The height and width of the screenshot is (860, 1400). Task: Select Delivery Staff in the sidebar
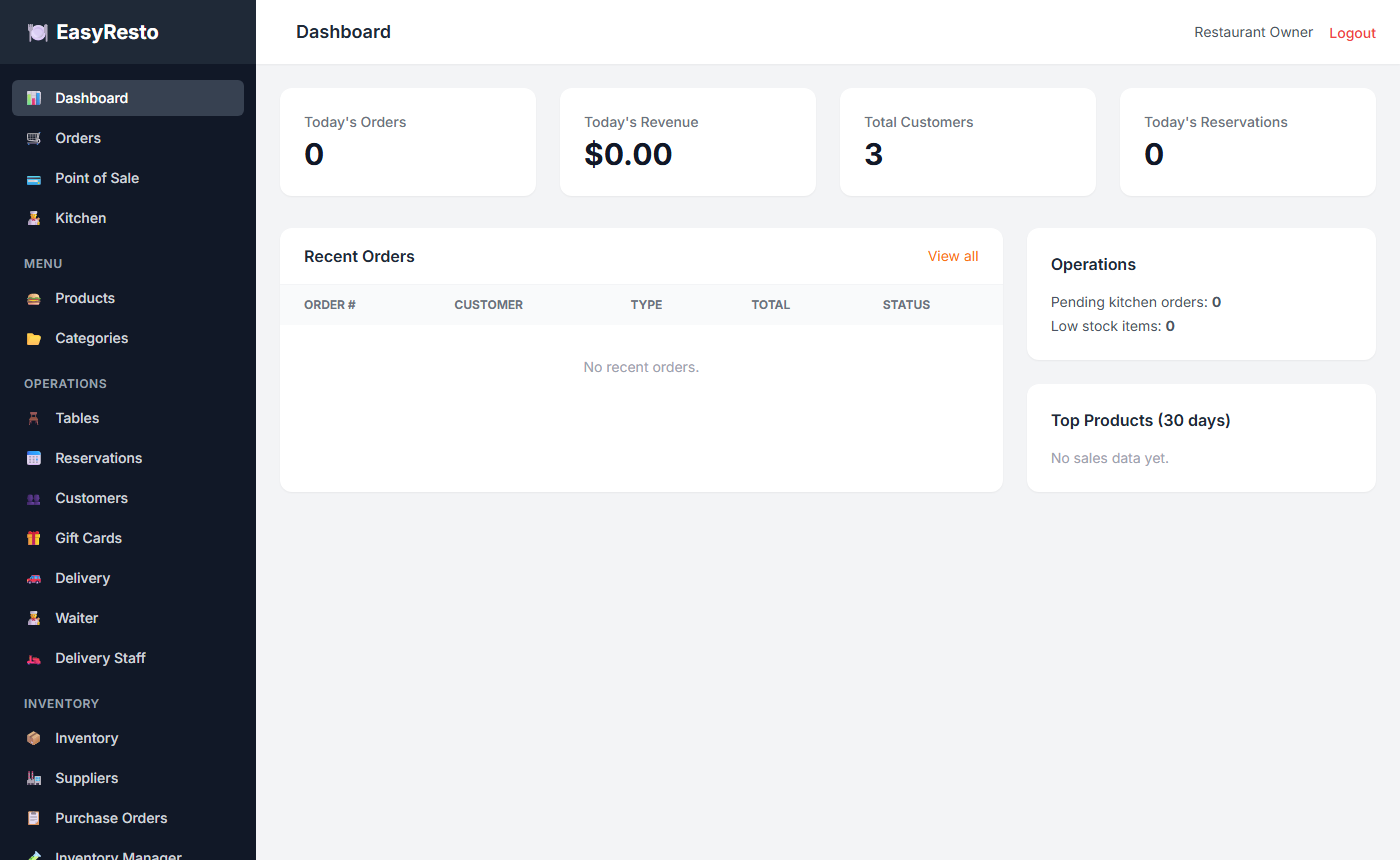pyautogui.click(x=128, y=658)
